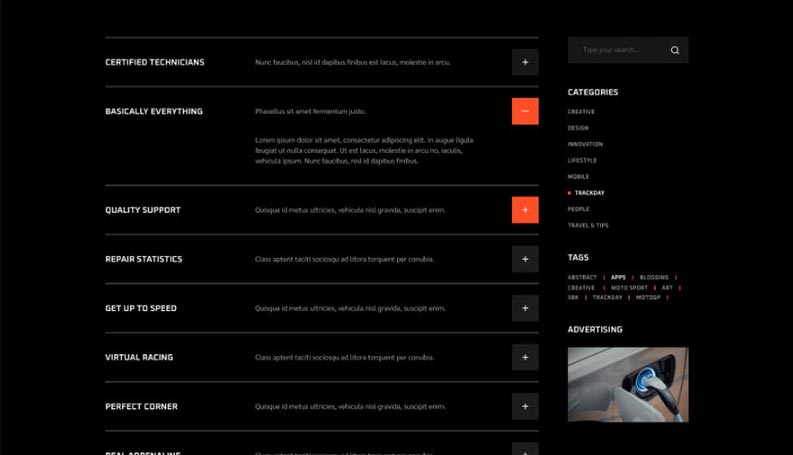This screenshot has width=793, height=455.
Task: Click the Apps tag
Action: click(x=618, y=277)
